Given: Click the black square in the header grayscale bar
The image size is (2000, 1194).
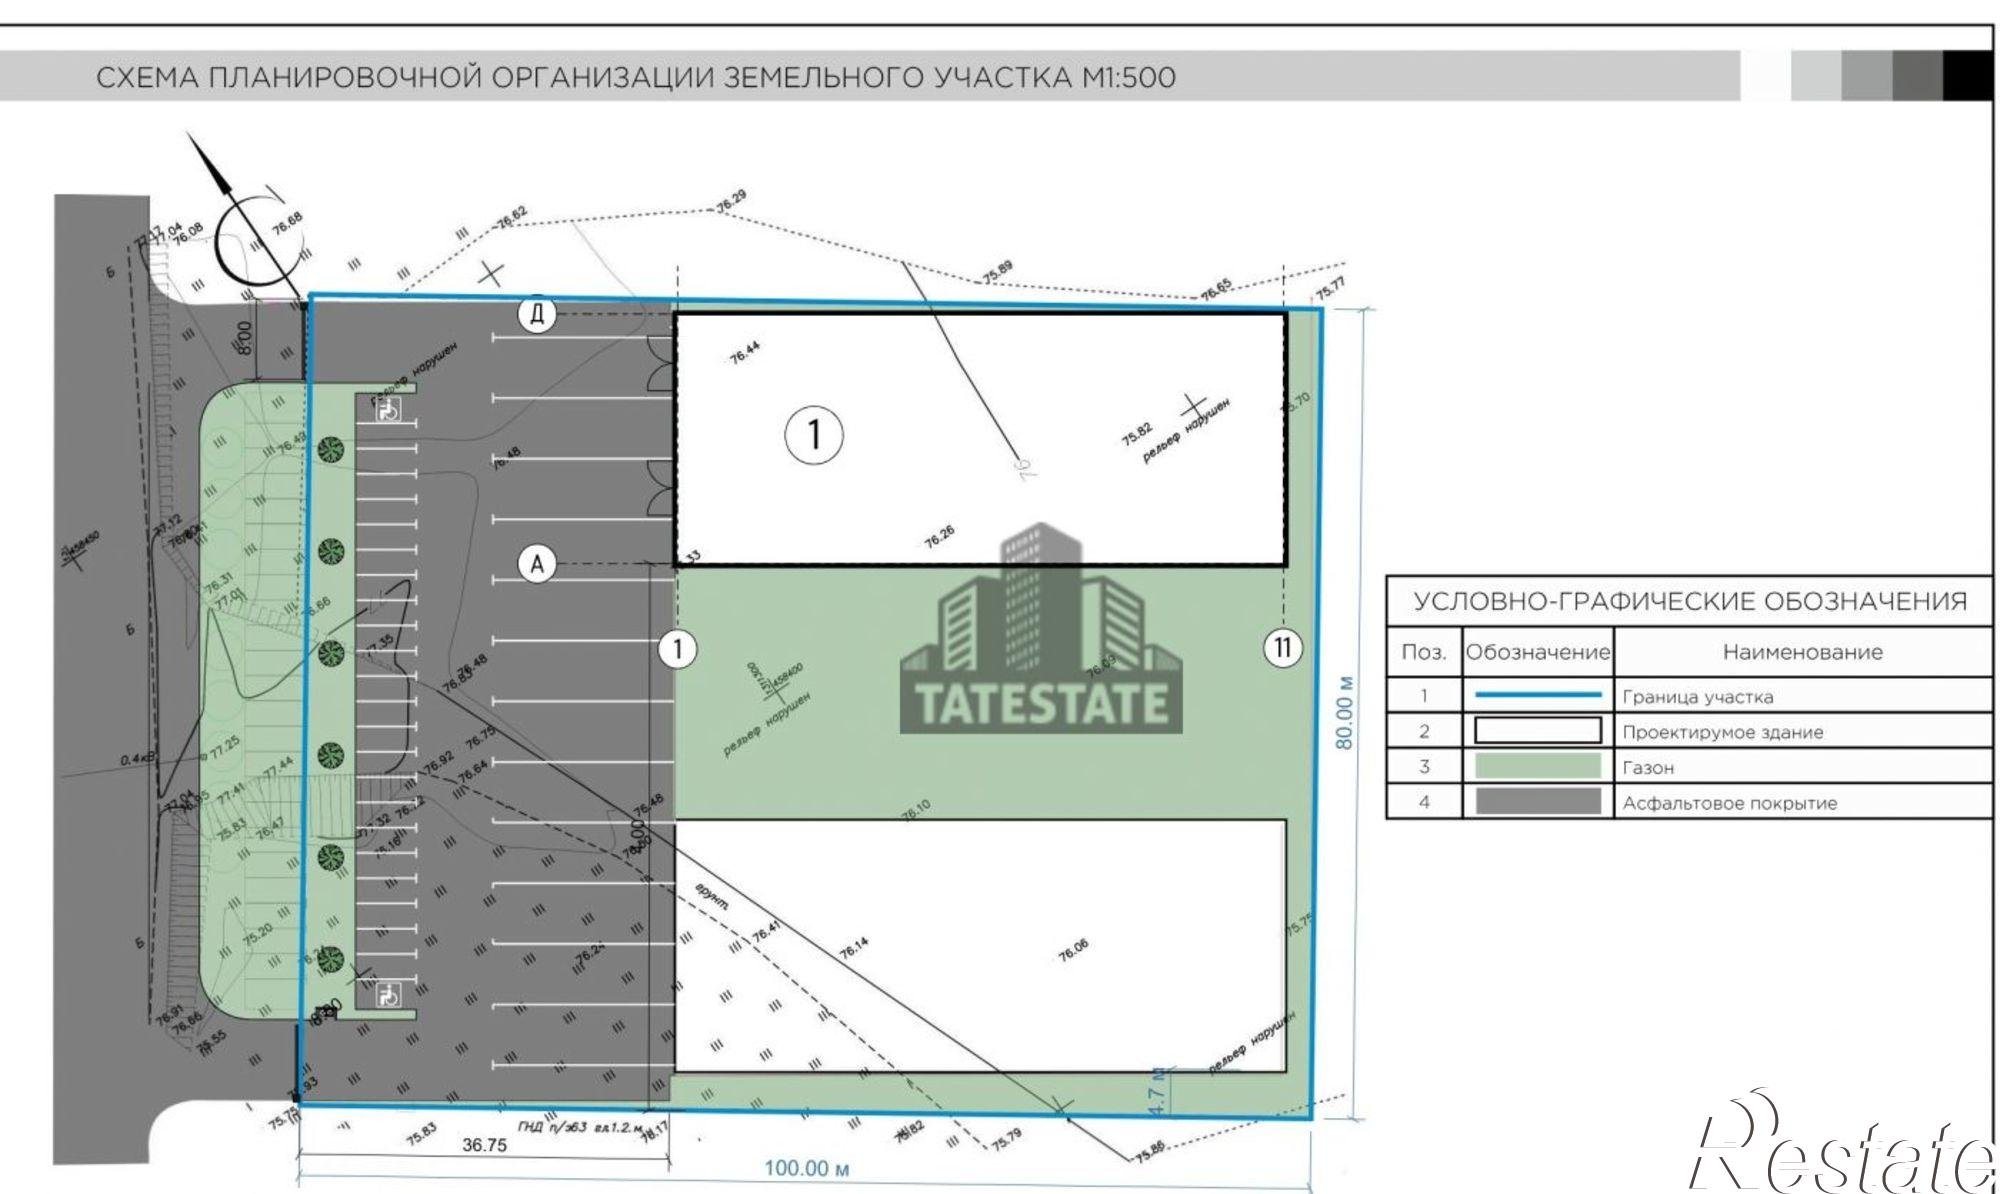Looking at the screenshot, I should coord(1967,76).
